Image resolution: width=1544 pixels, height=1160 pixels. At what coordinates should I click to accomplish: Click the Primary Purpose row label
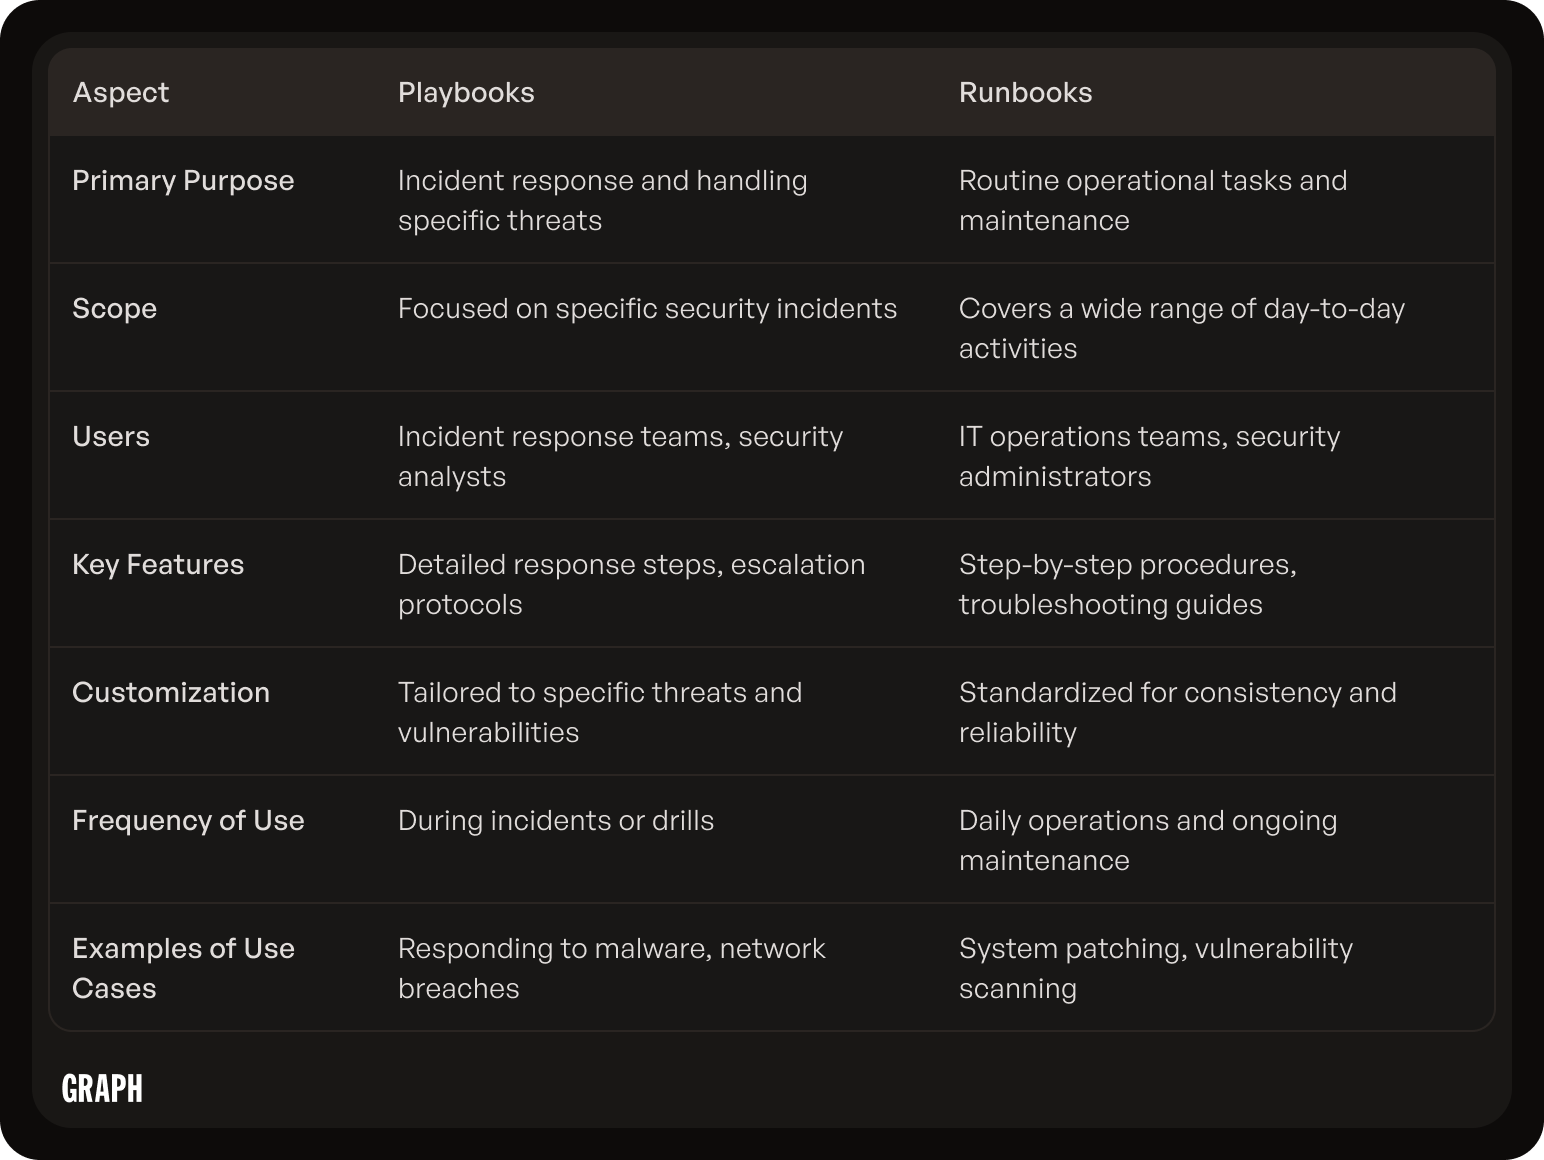183,180
